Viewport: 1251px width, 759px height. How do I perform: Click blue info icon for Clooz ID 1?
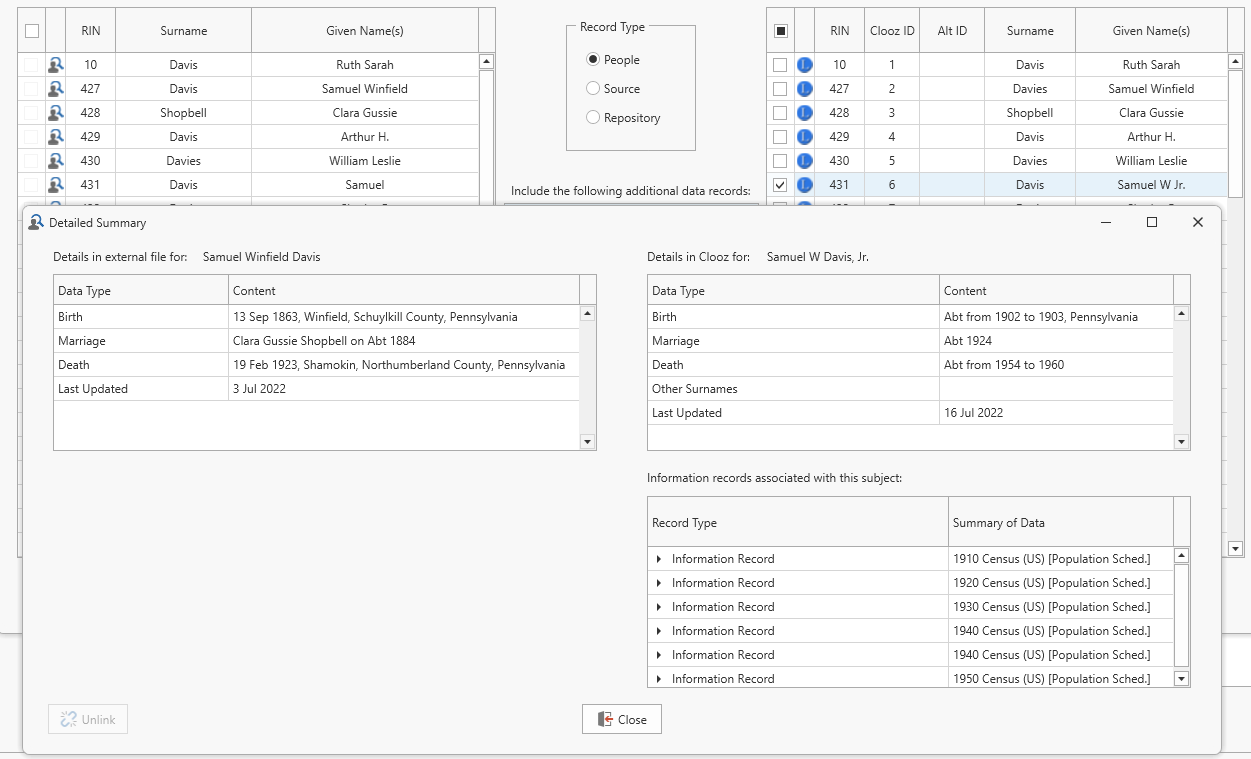[x=805, y=65]
